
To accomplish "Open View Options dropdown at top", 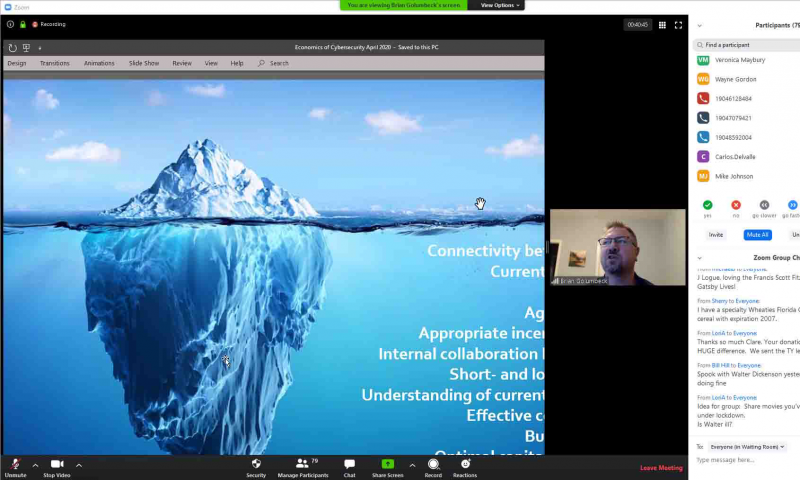I will 500,5.
